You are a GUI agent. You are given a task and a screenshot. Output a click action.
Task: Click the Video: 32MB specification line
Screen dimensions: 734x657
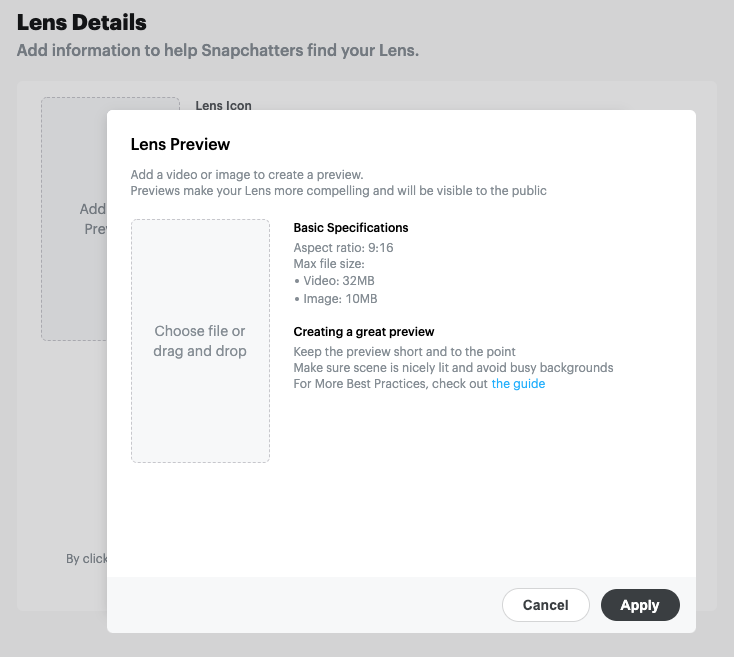337,281
